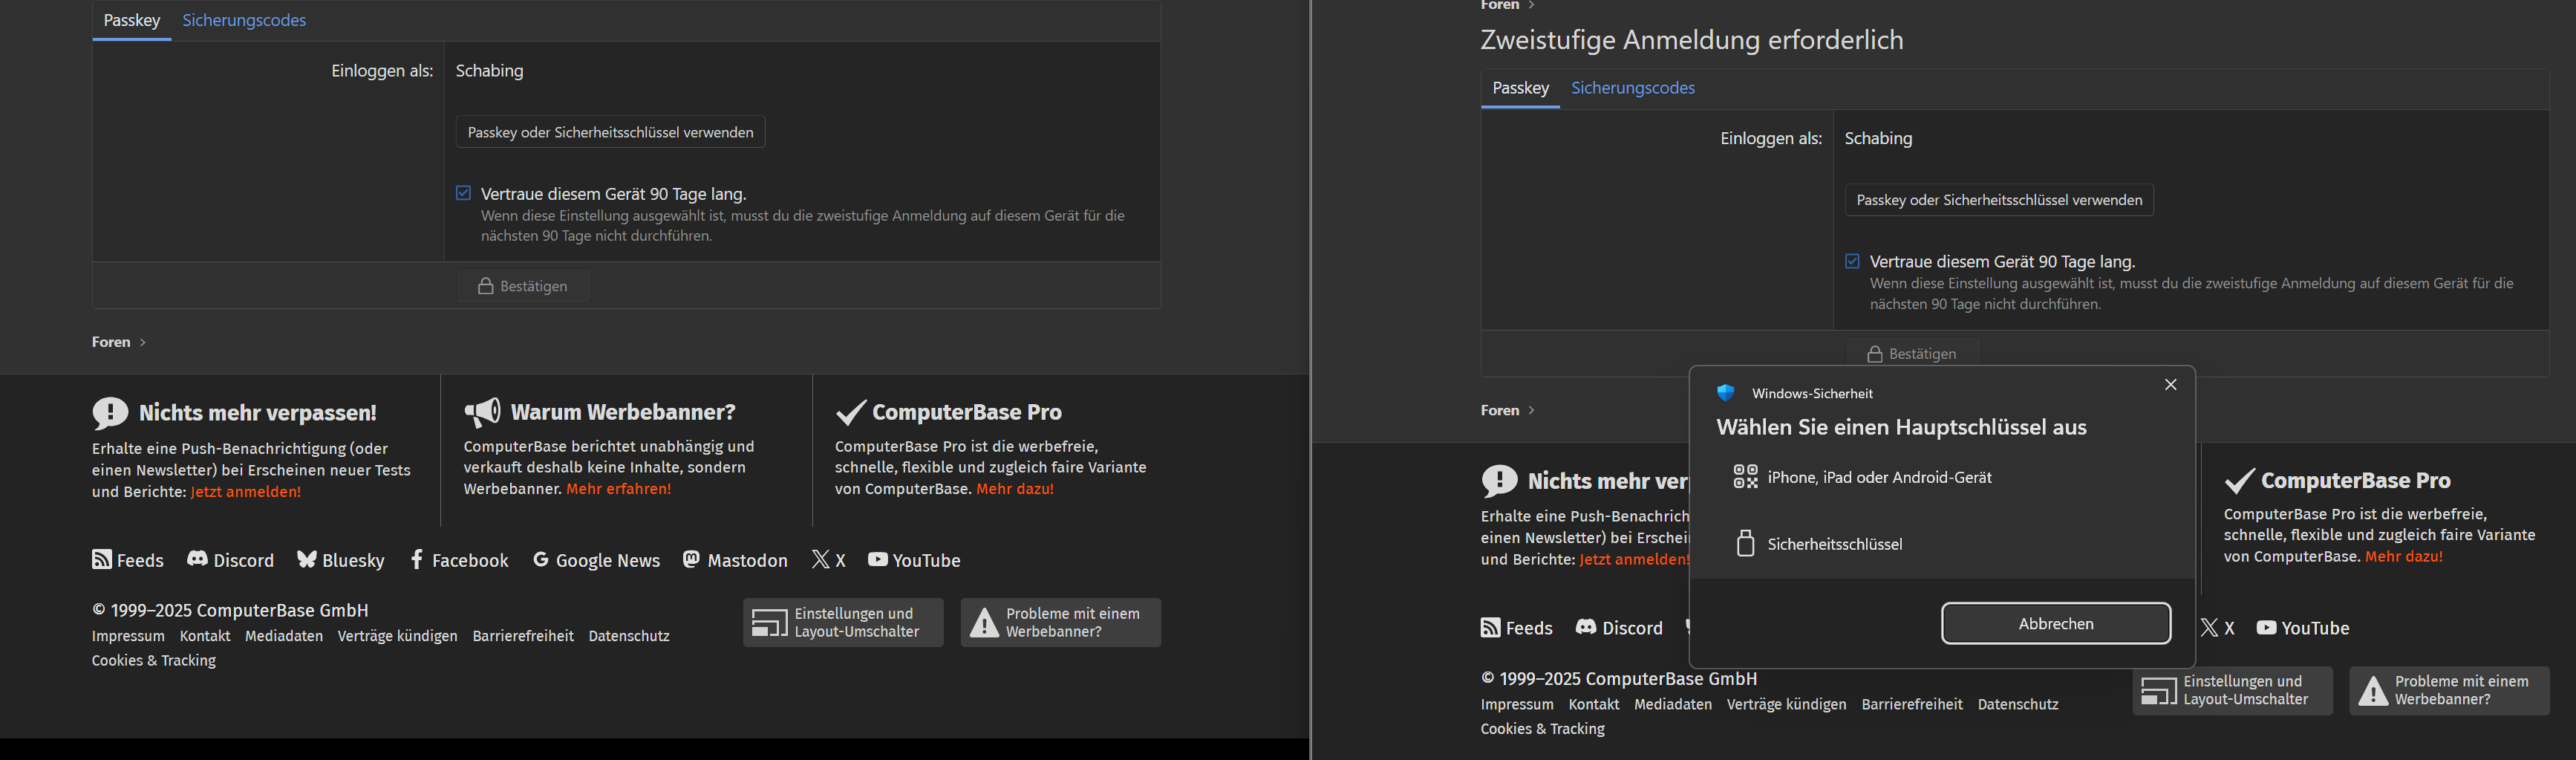Open Kontakt link in right window
This screenshot has width=2576, height=760.
point(1594,704)
